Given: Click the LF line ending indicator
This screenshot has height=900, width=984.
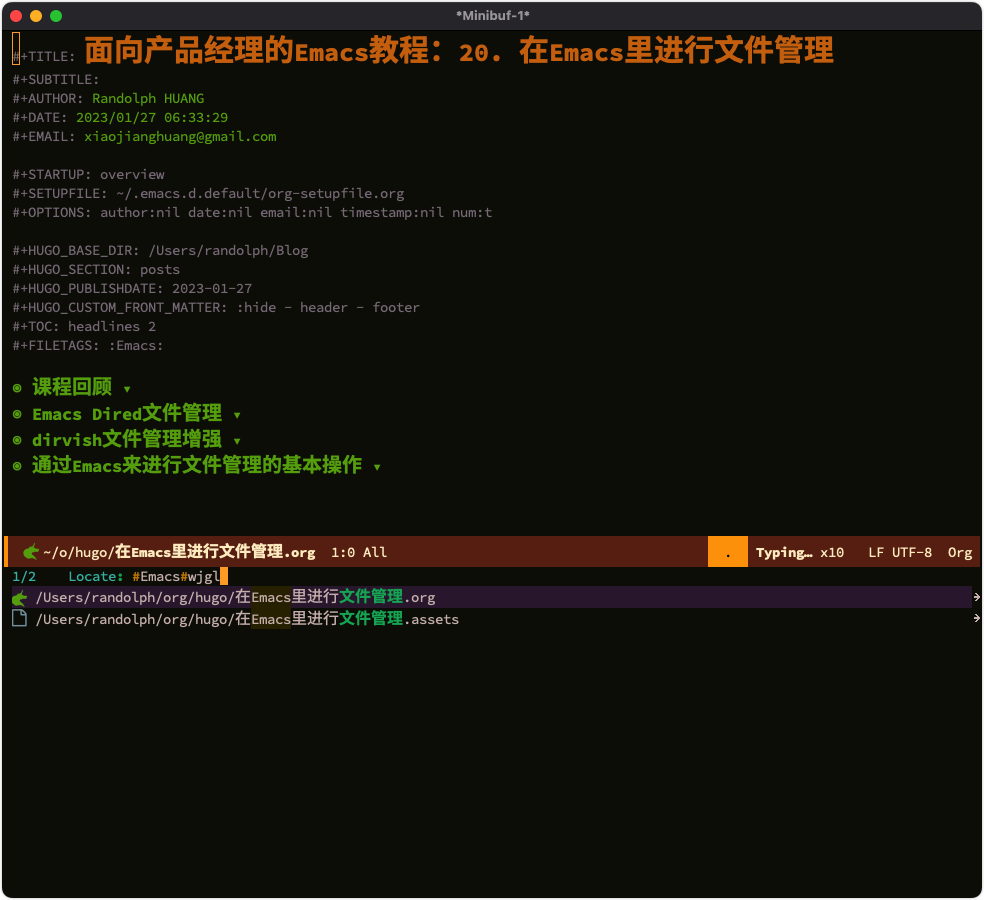Looking at the screenshot, I should [876, 552].
